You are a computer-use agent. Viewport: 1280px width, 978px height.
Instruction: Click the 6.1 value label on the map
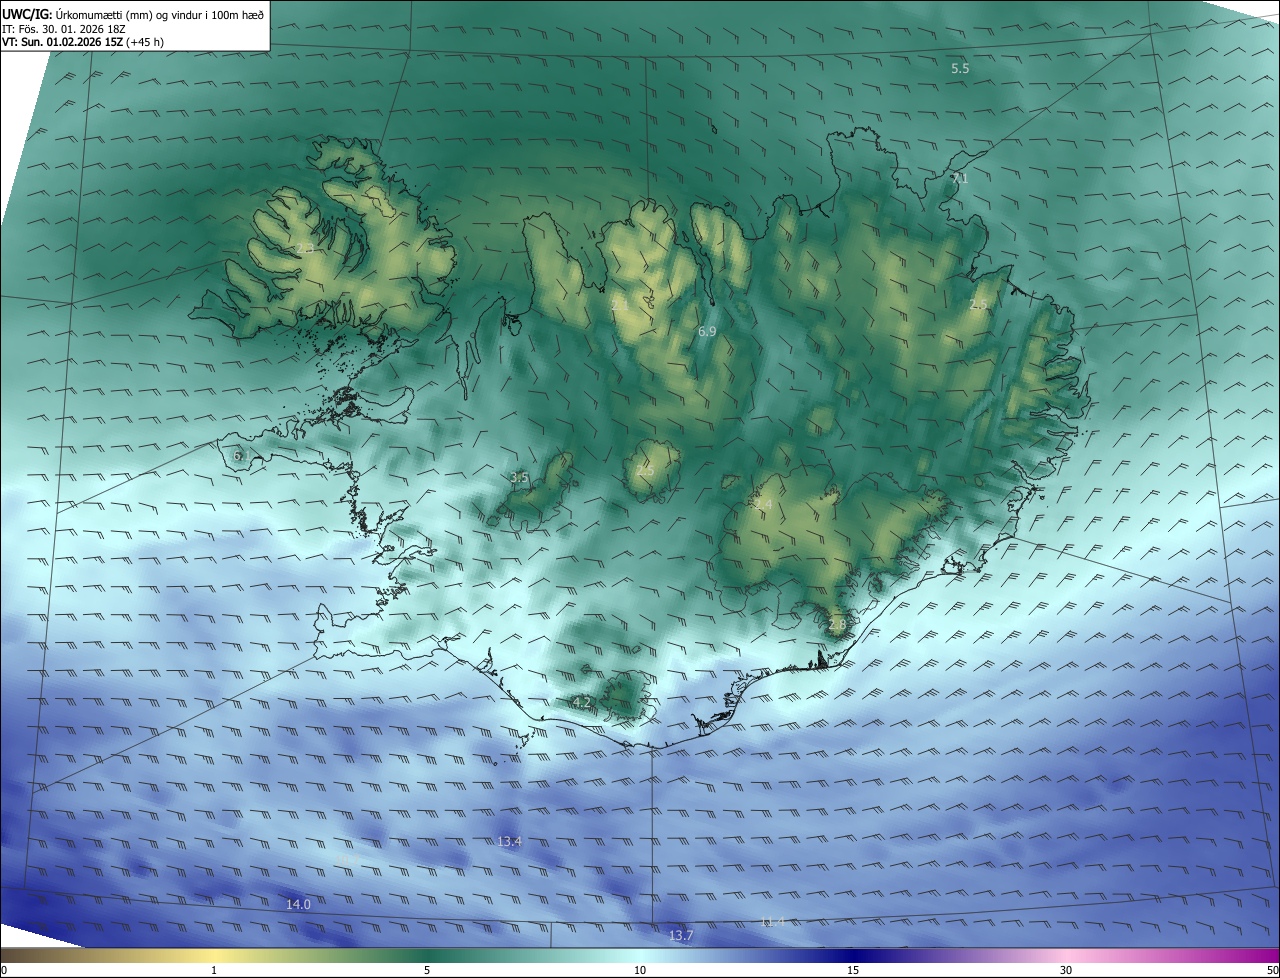(241, 456)
